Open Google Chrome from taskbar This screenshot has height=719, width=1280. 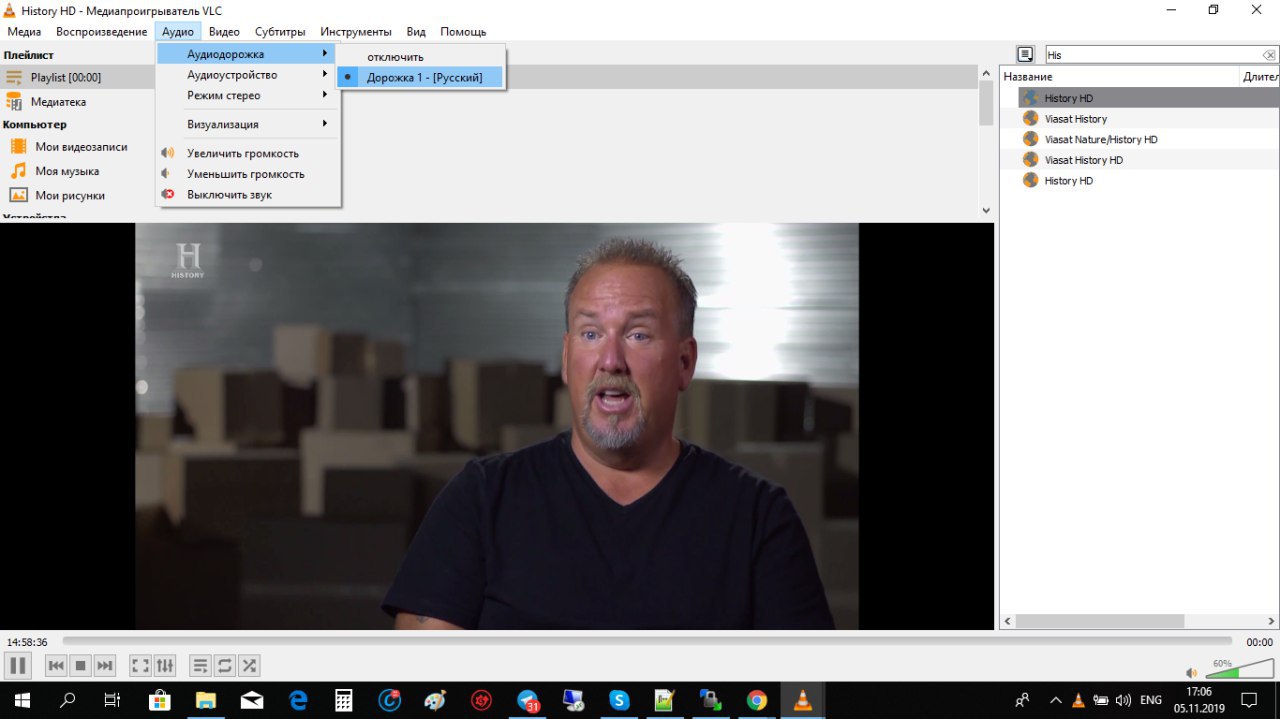point(757,700)
